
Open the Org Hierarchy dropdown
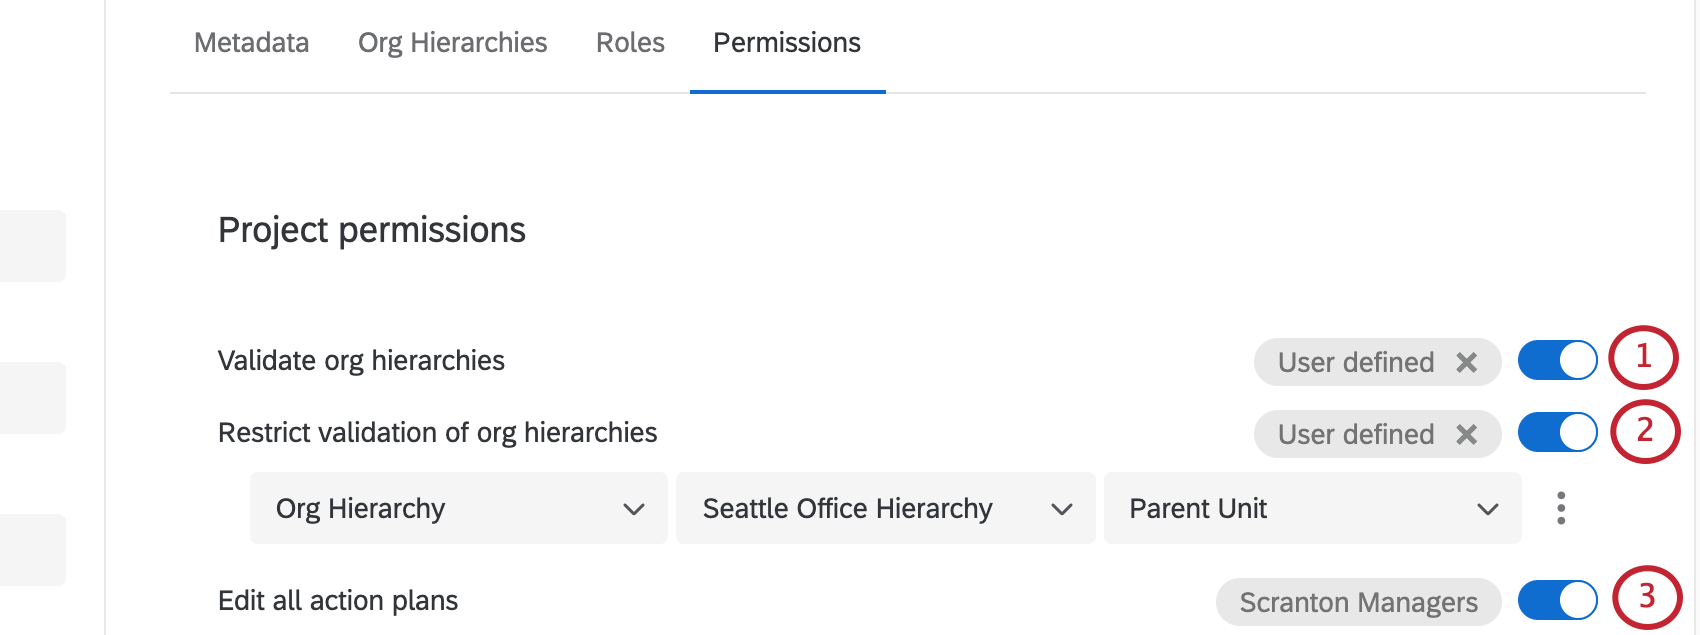click(458, 508)
